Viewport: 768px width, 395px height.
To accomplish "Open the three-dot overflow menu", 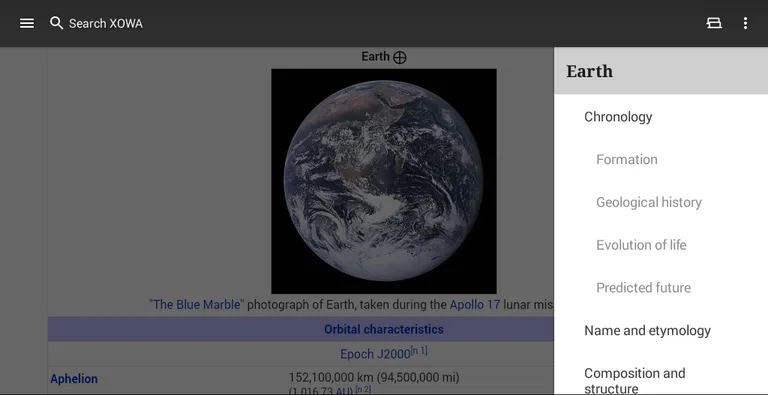I will click(x=745, y=23).
